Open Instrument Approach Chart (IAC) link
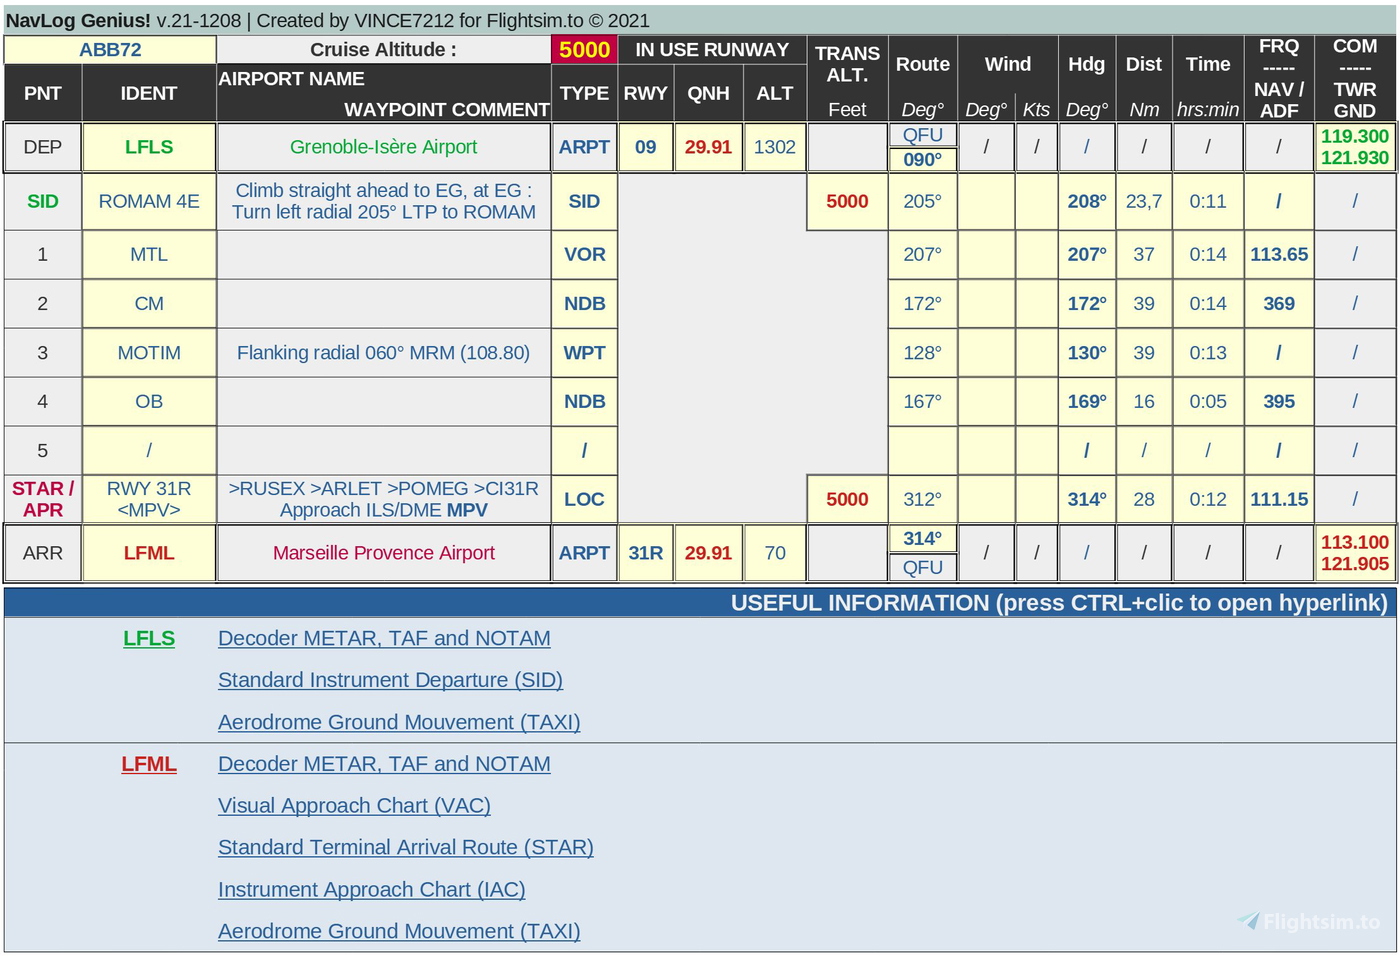1400x956 pixels. click(371, 890)
